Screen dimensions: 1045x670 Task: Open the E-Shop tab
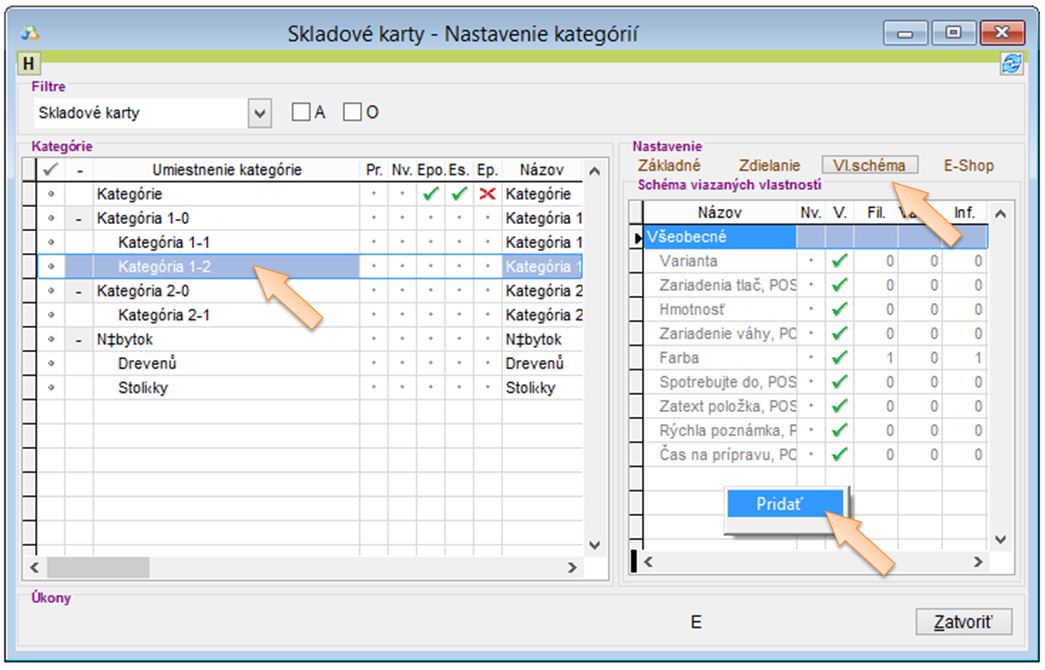[968, 166]
